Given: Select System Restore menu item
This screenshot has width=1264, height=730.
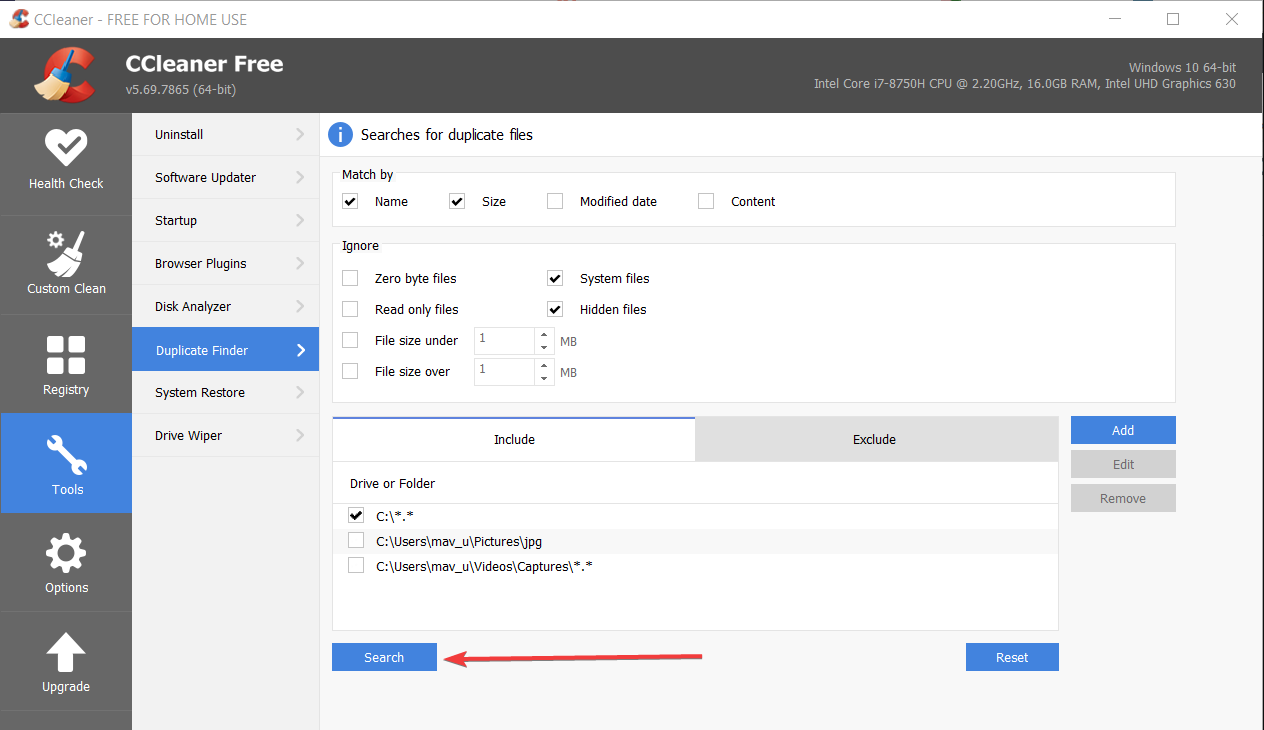Looking at the screenshot, I should (225, 392).
